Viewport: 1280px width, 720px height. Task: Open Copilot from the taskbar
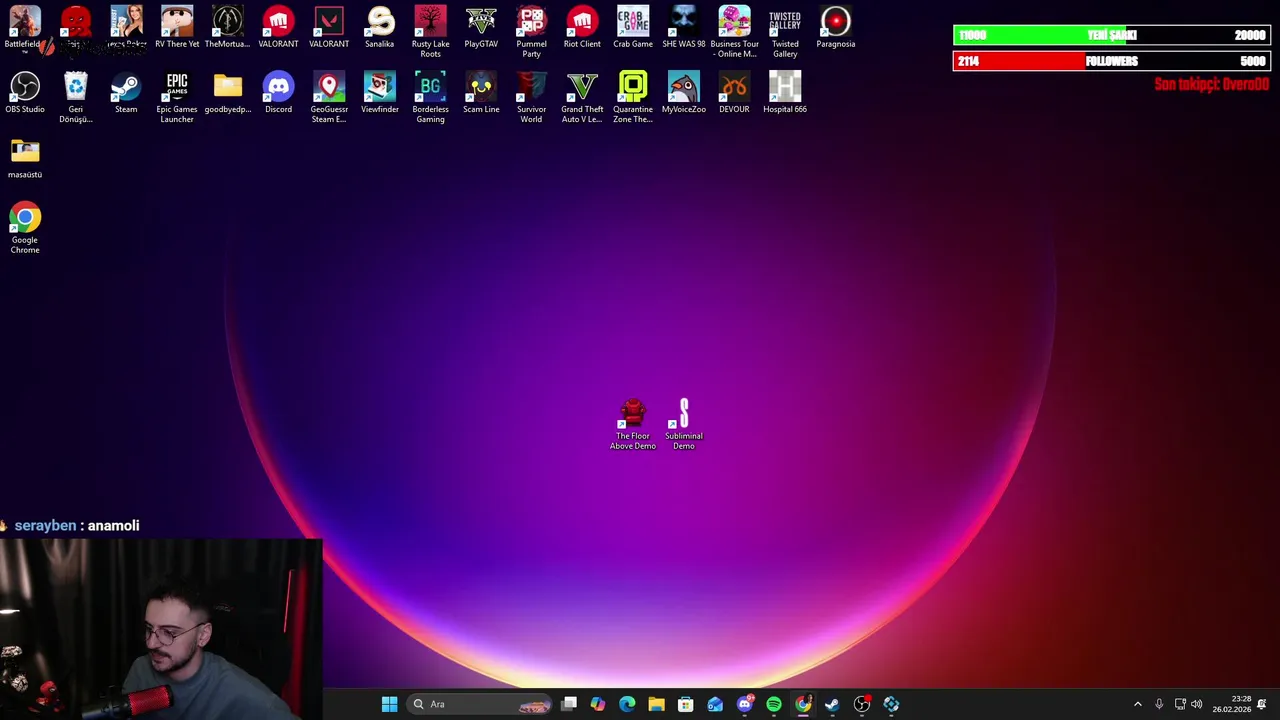pos(598,704)
